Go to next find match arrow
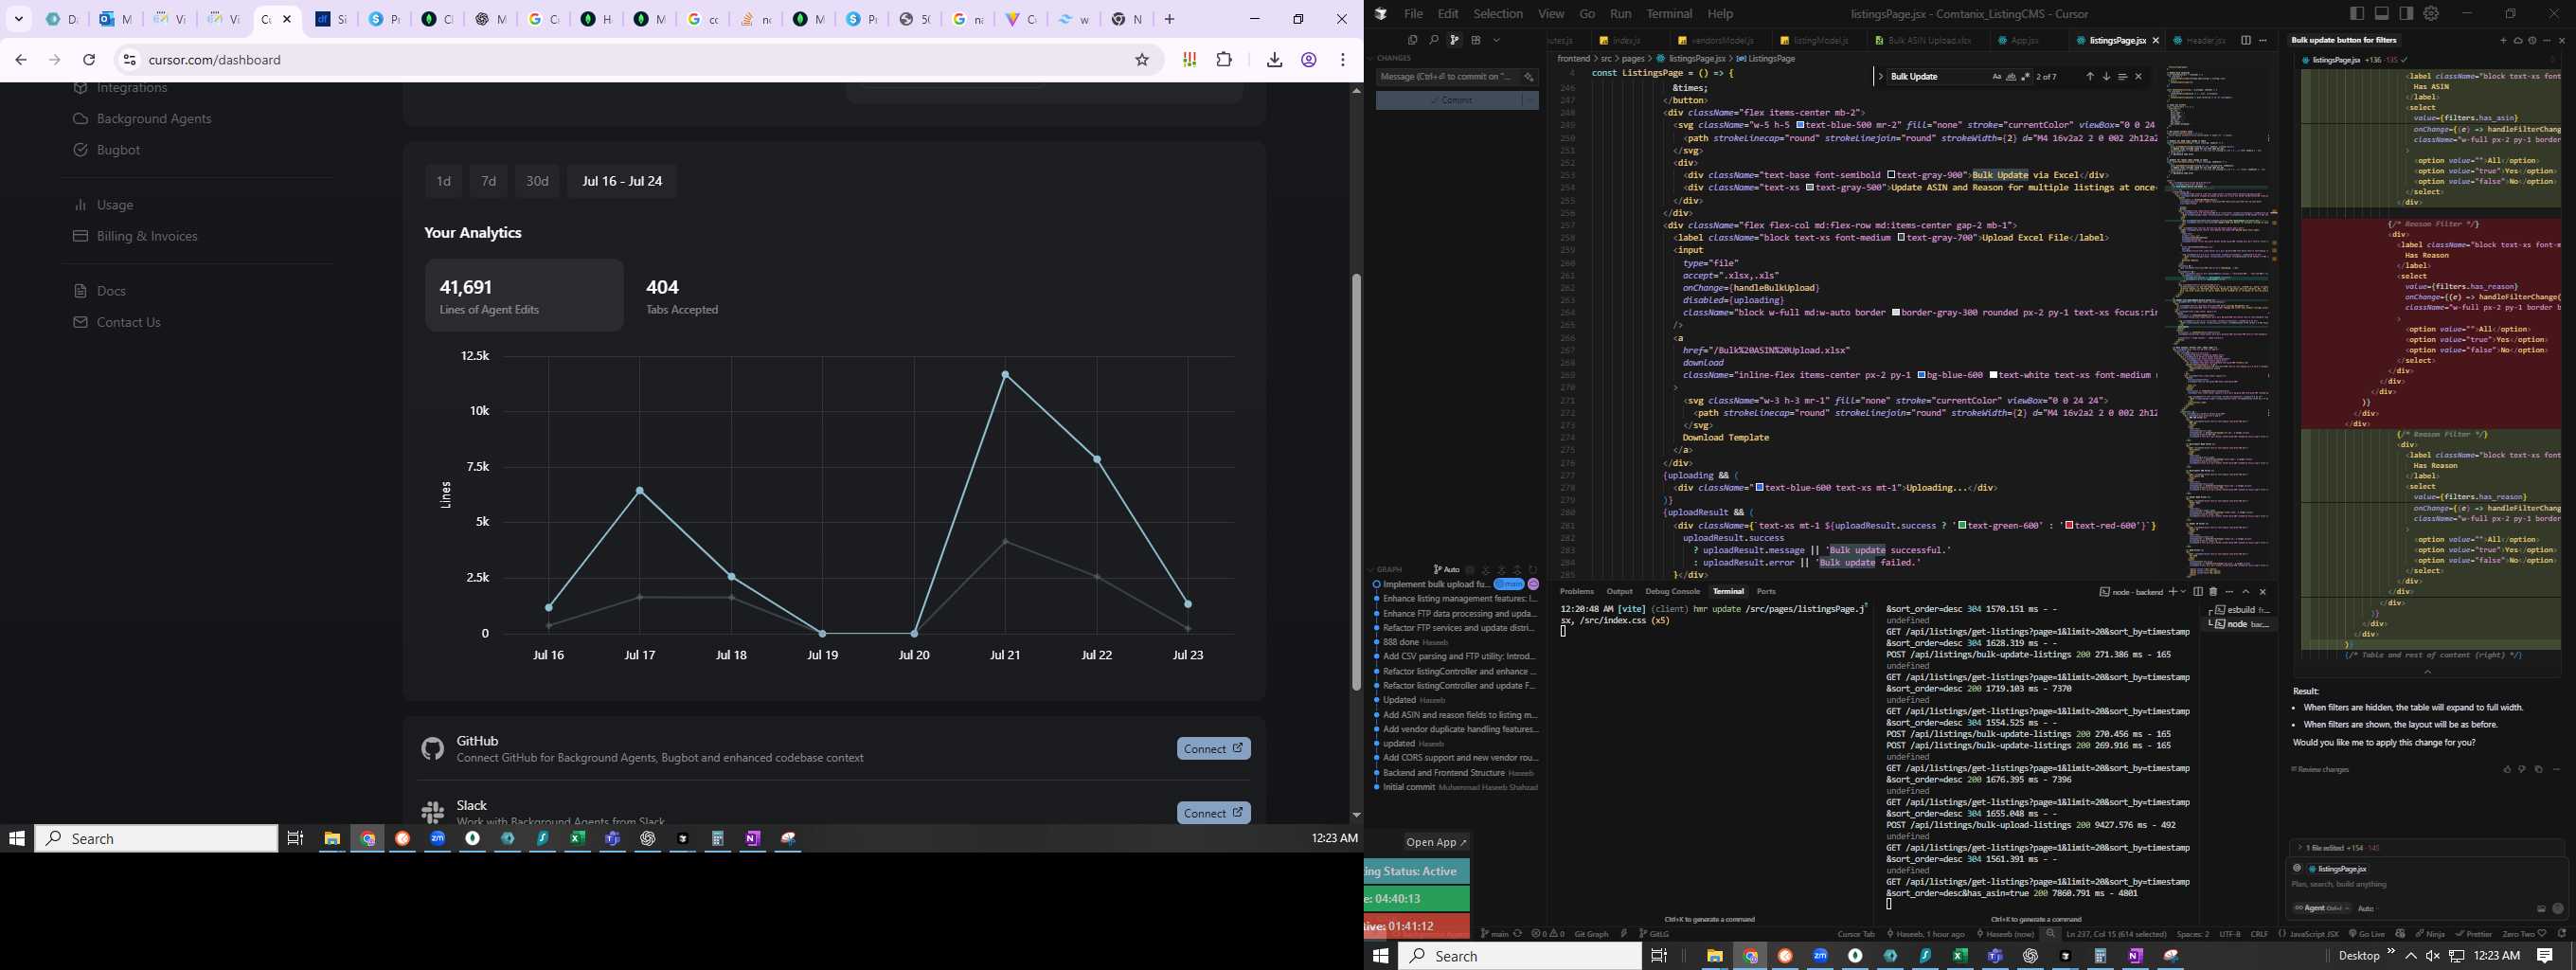The height and width of the screenshot is (970, 2576). click(2107, 76)
